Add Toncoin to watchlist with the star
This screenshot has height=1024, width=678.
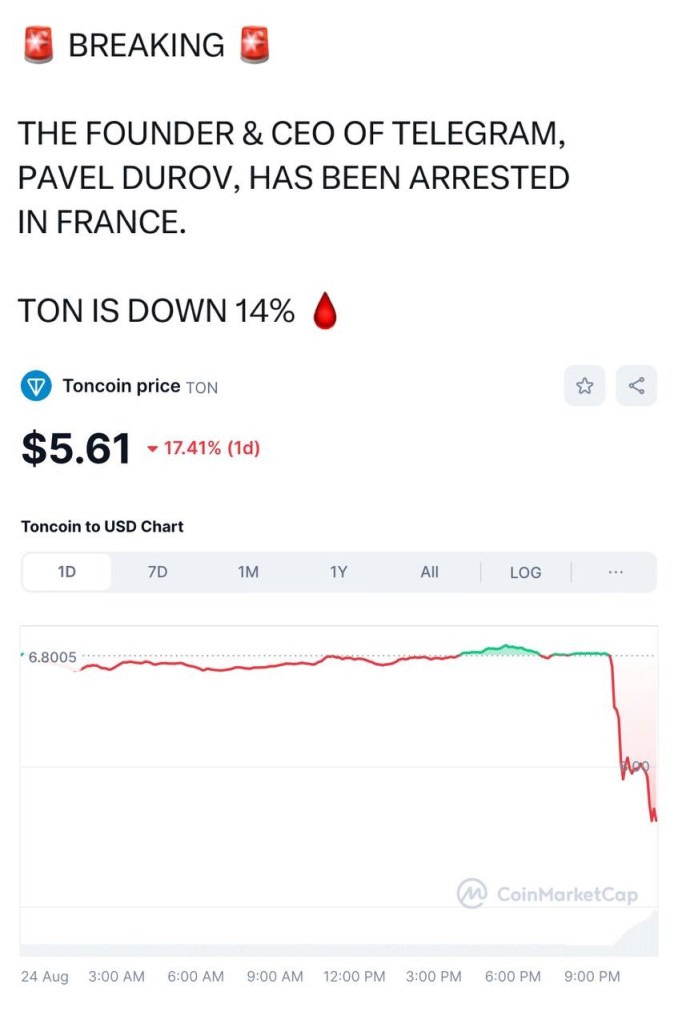pyautogui.click(x=585, y=385)
